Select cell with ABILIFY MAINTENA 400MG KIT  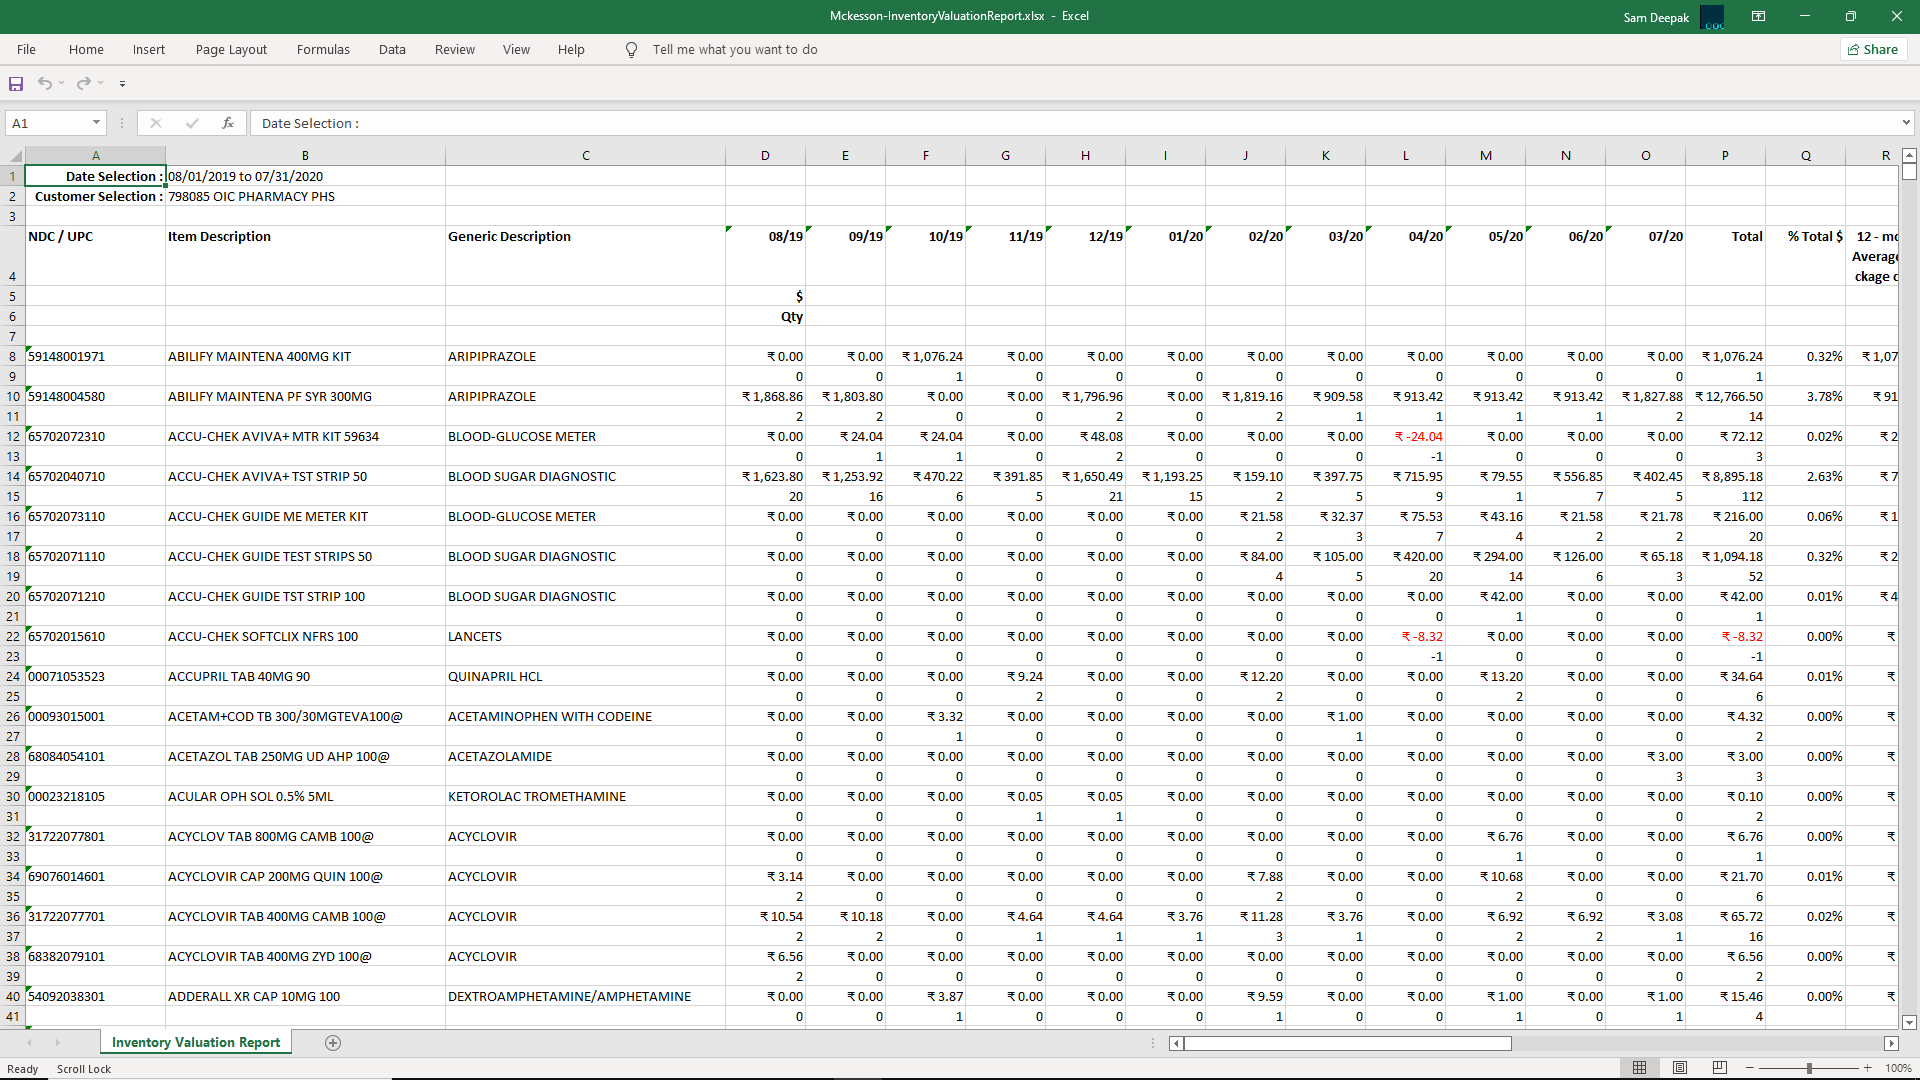tap(305, 356)
